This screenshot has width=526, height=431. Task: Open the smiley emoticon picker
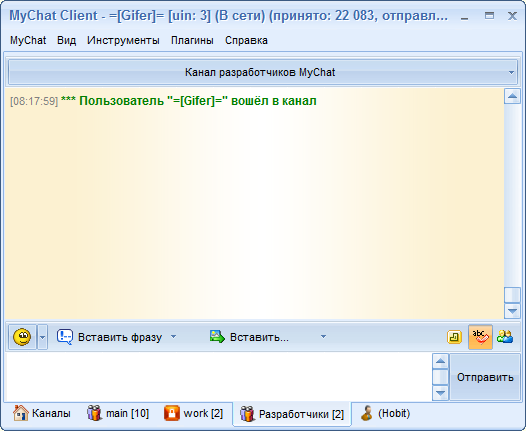(22, 337)
